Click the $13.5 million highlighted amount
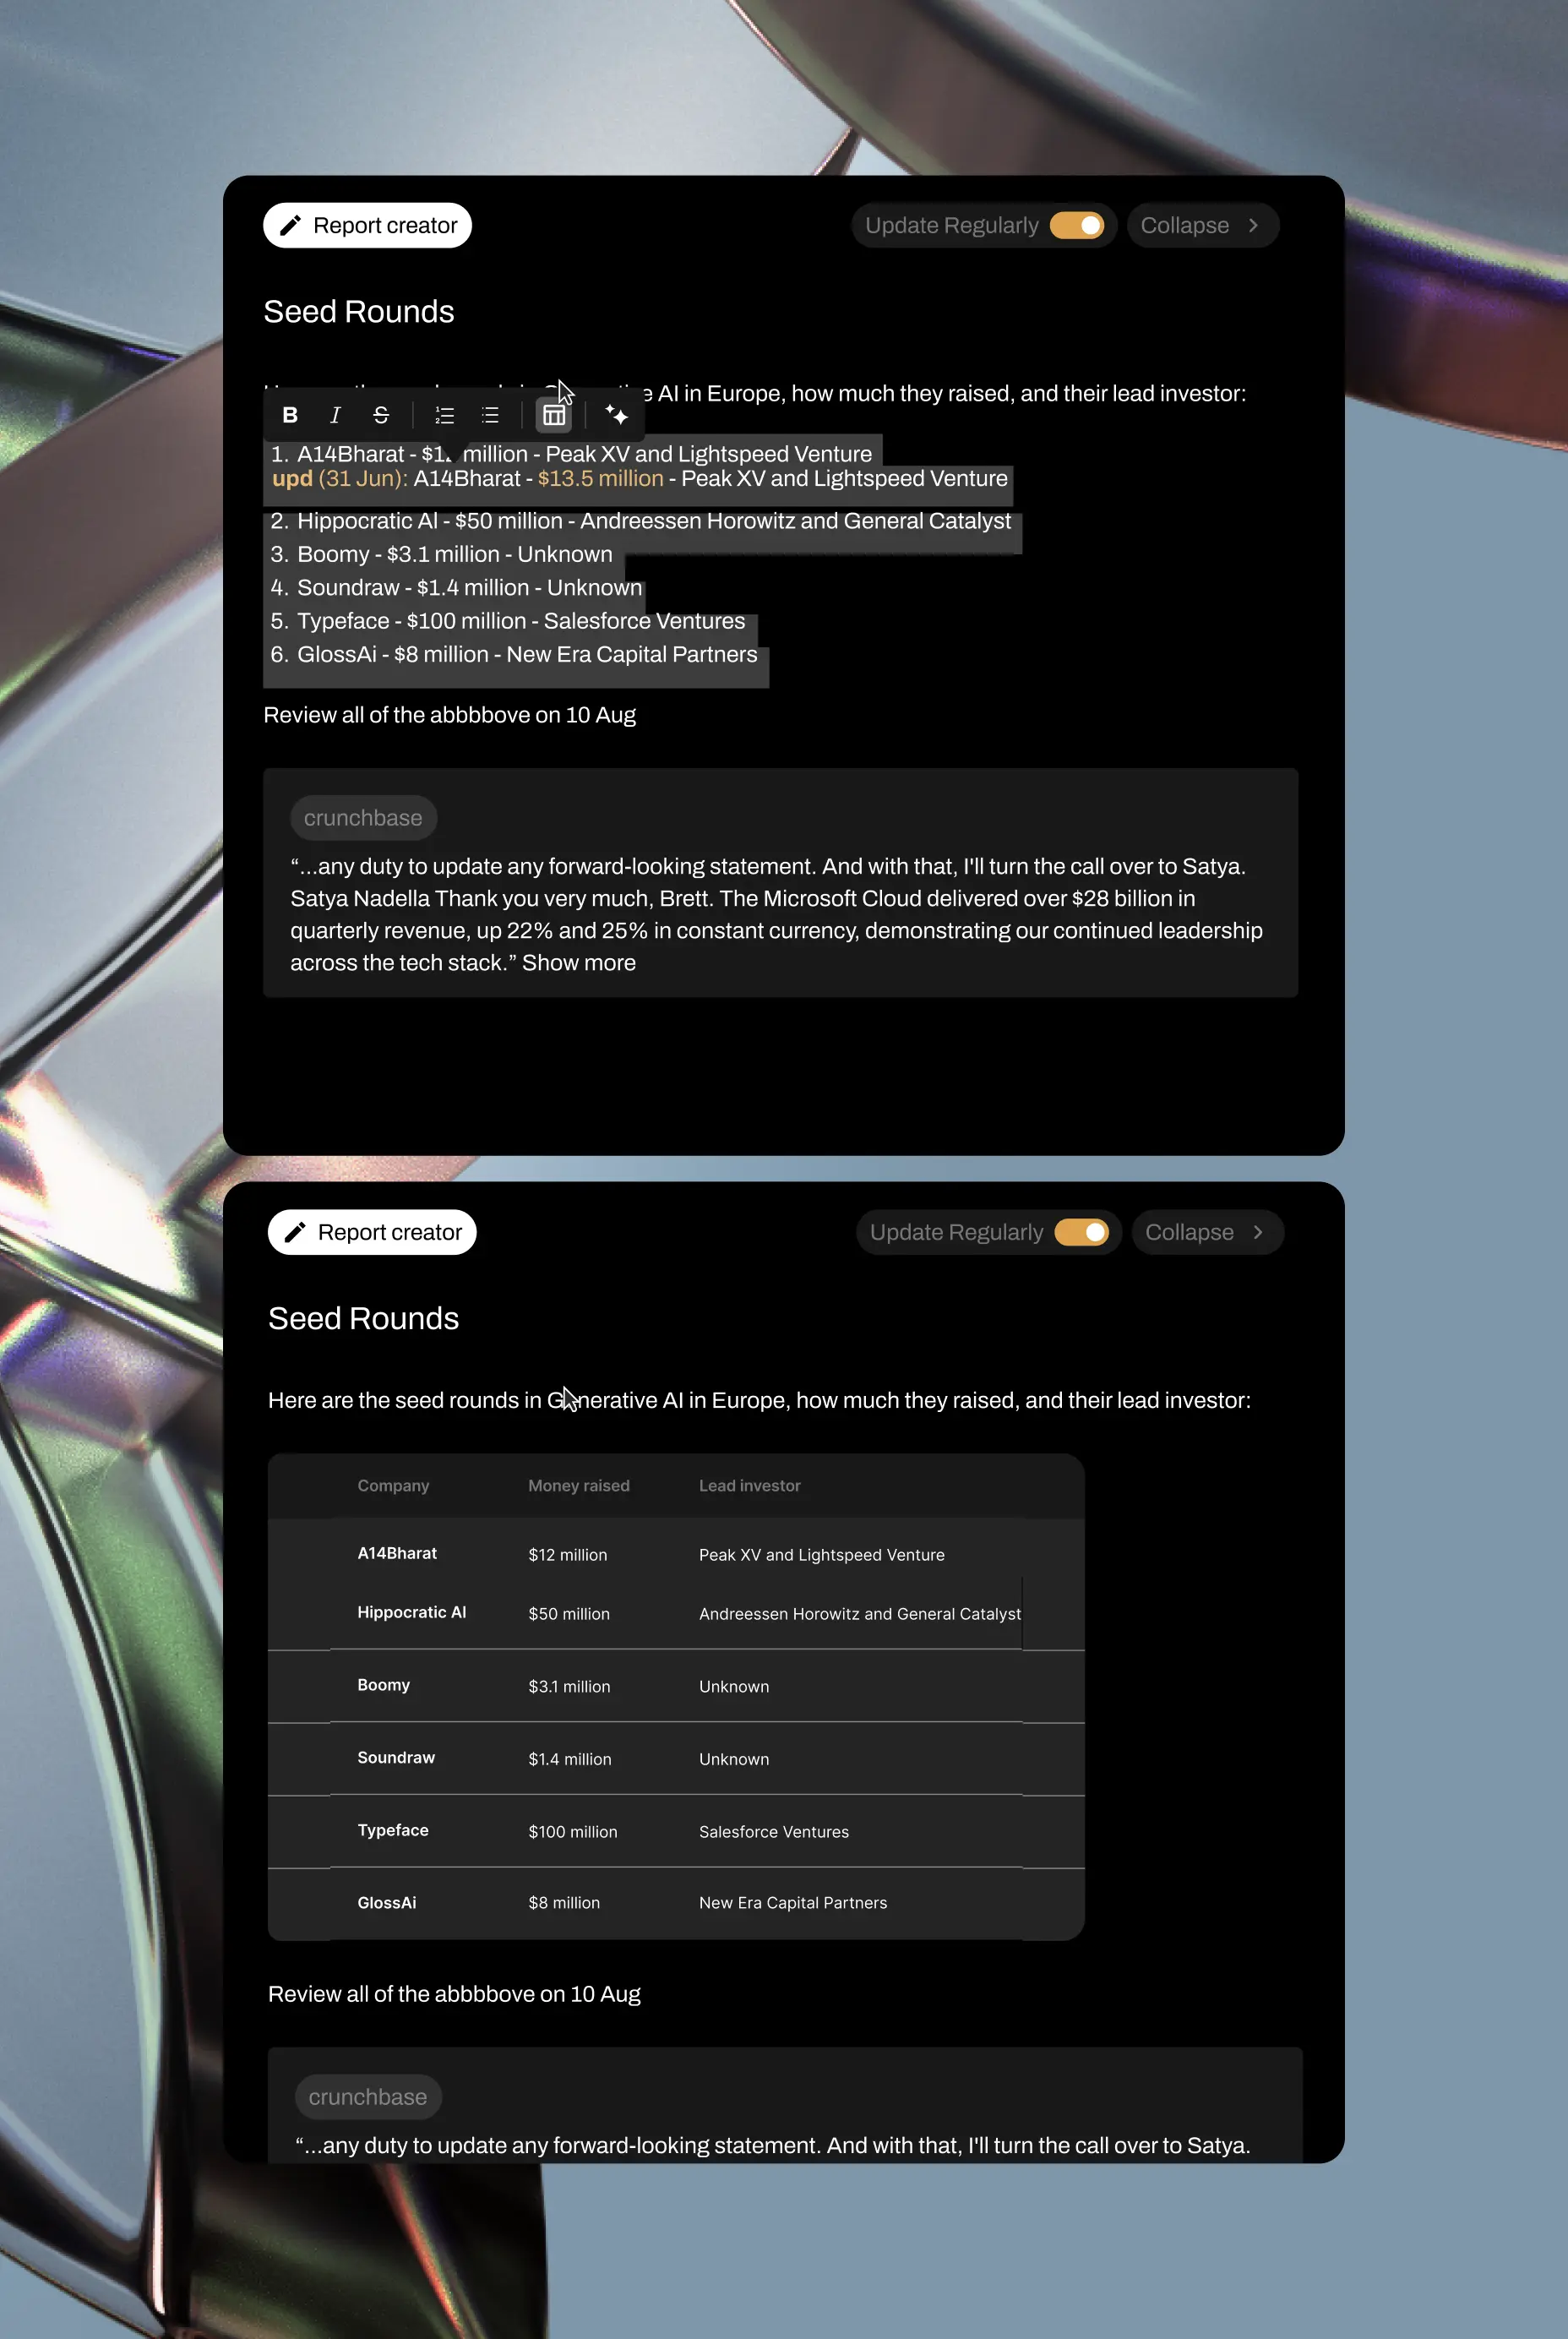 pyautogui.click(x=601, y=478)
